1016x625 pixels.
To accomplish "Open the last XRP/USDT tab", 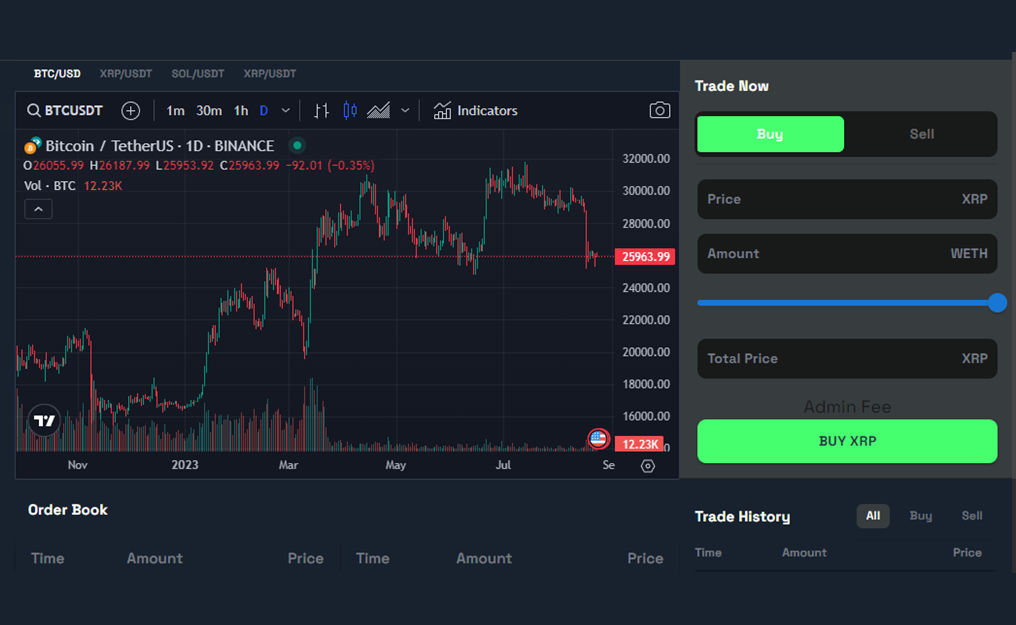I will (270, 74).
